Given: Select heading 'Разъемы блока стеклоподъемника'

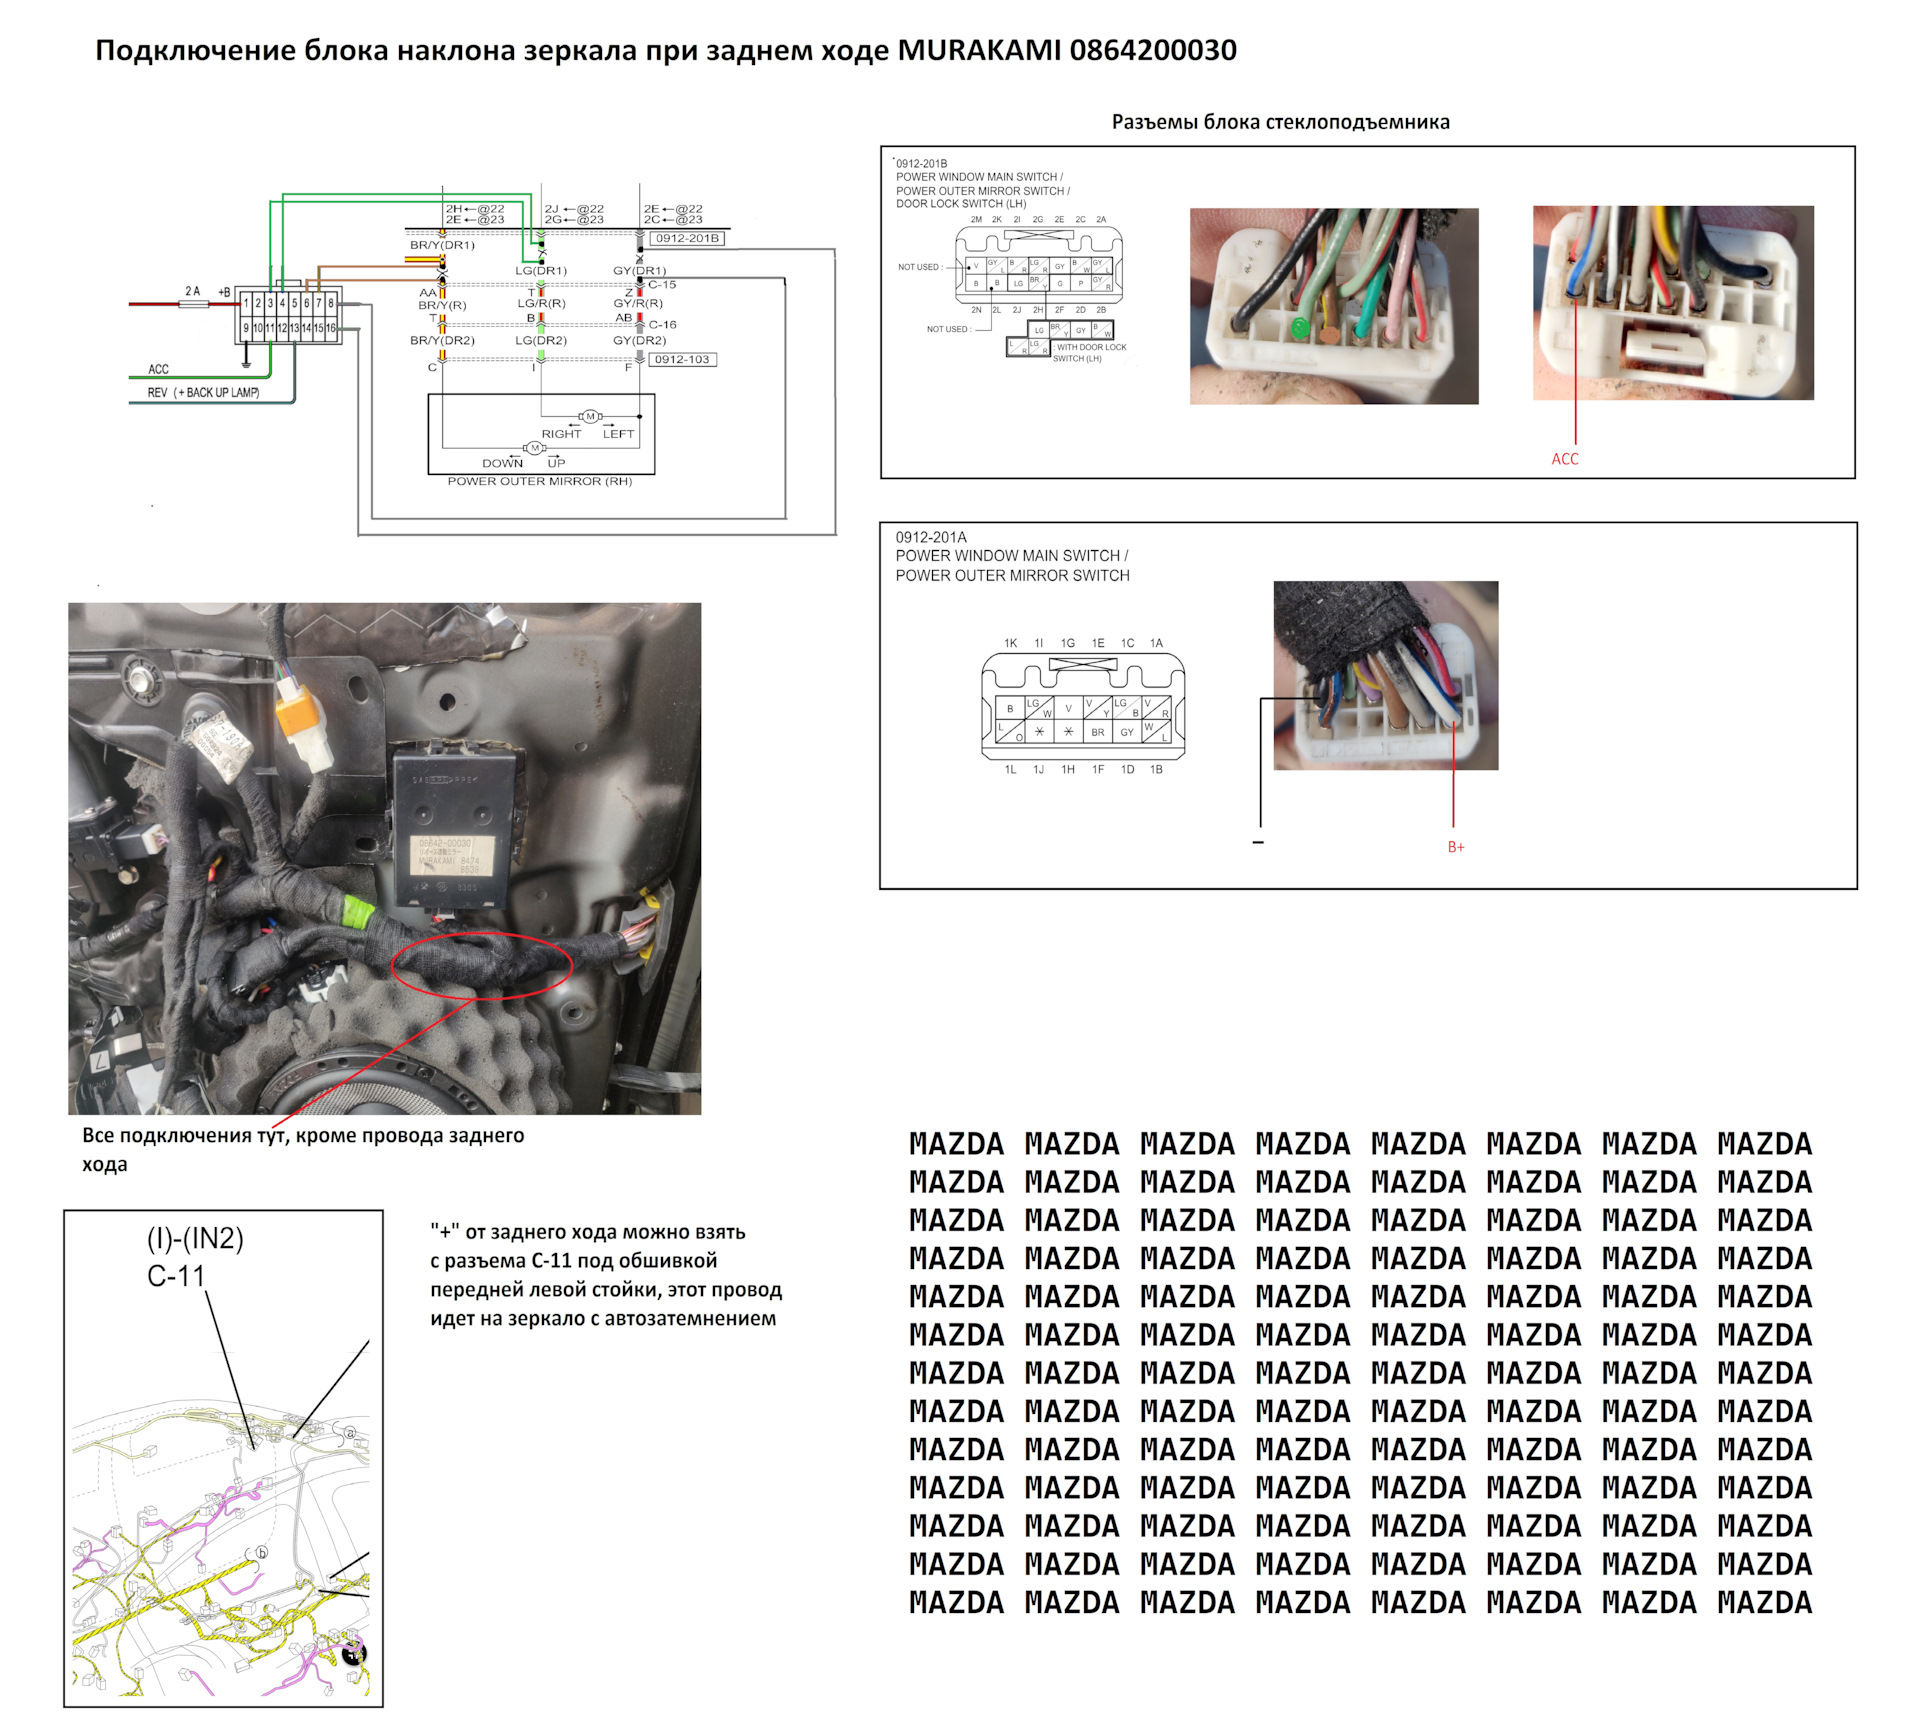Looking at the screenshot, I should click(1280, 122).
